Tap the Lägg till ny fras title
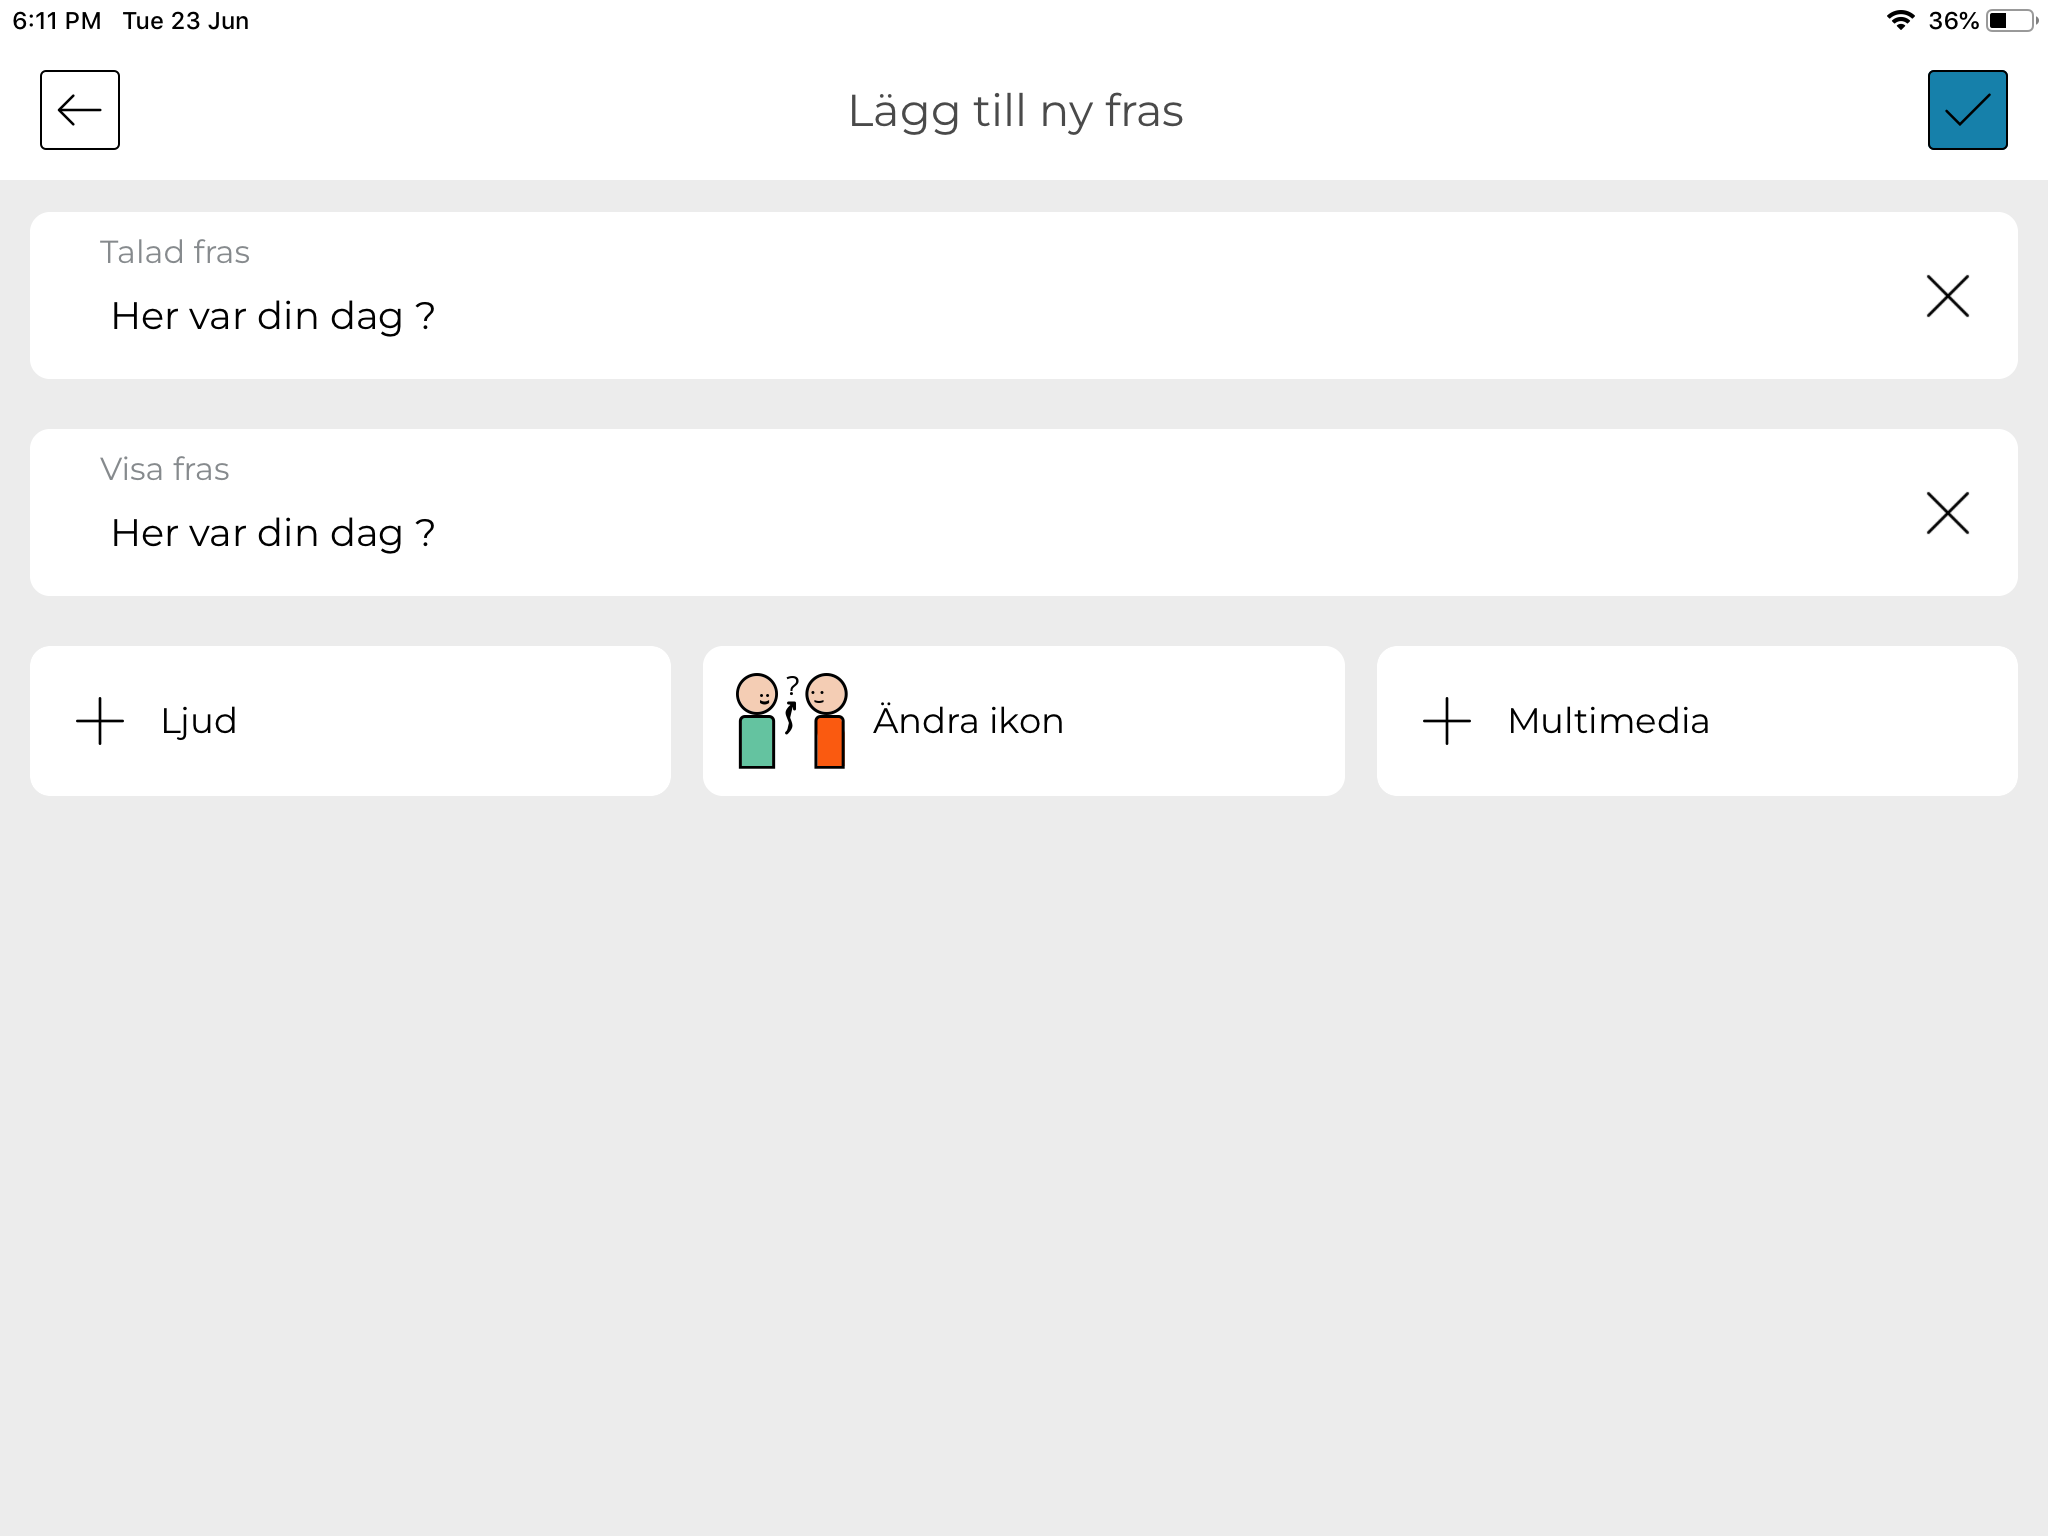This screenshot has height=1536, width=2048. coord(1016,111)
